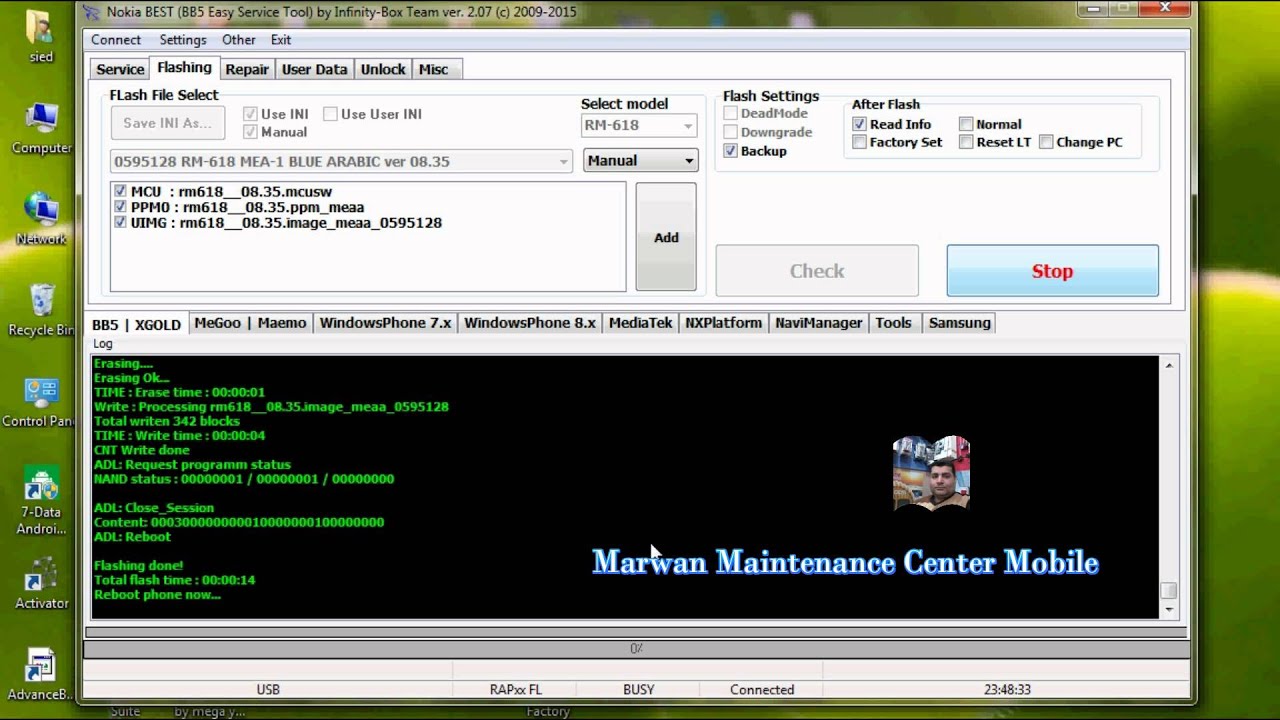Open the Computer desktop icon
The width and height of the screenshot is (1280, 720).
(41, 128)
